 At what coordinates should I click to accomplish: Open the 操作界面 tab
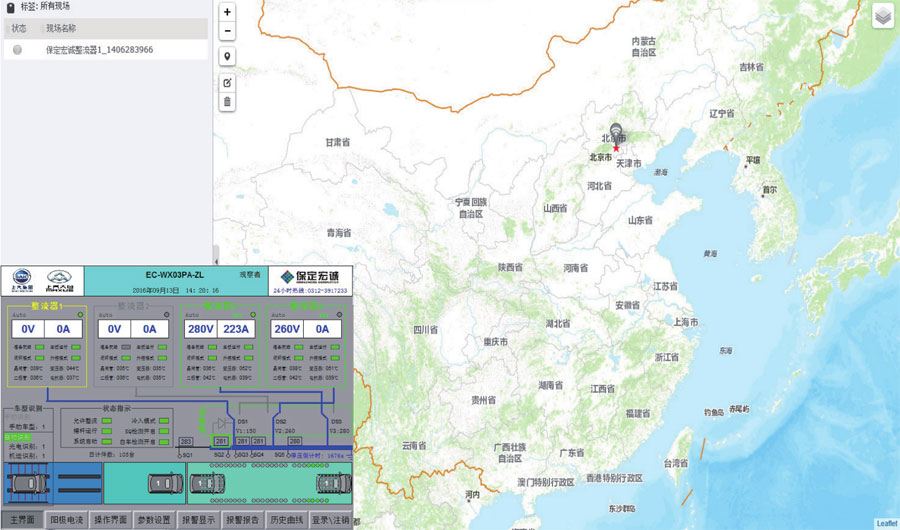pos(110,520)
